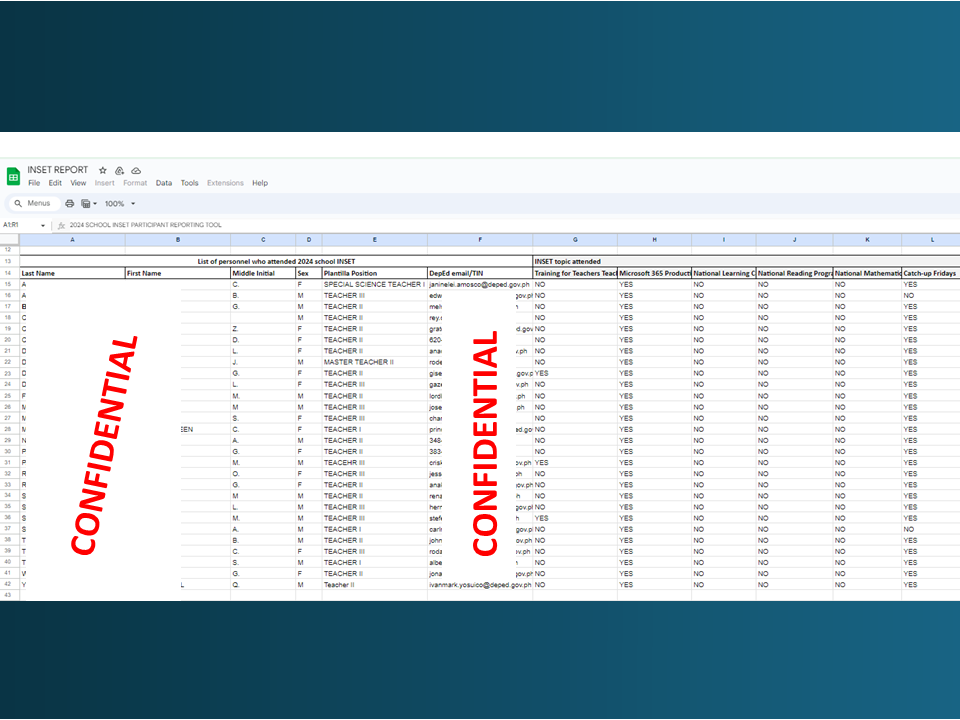Screen dimensions: 960x720
Task: Select column A header
Action: [x=72, y=240]
